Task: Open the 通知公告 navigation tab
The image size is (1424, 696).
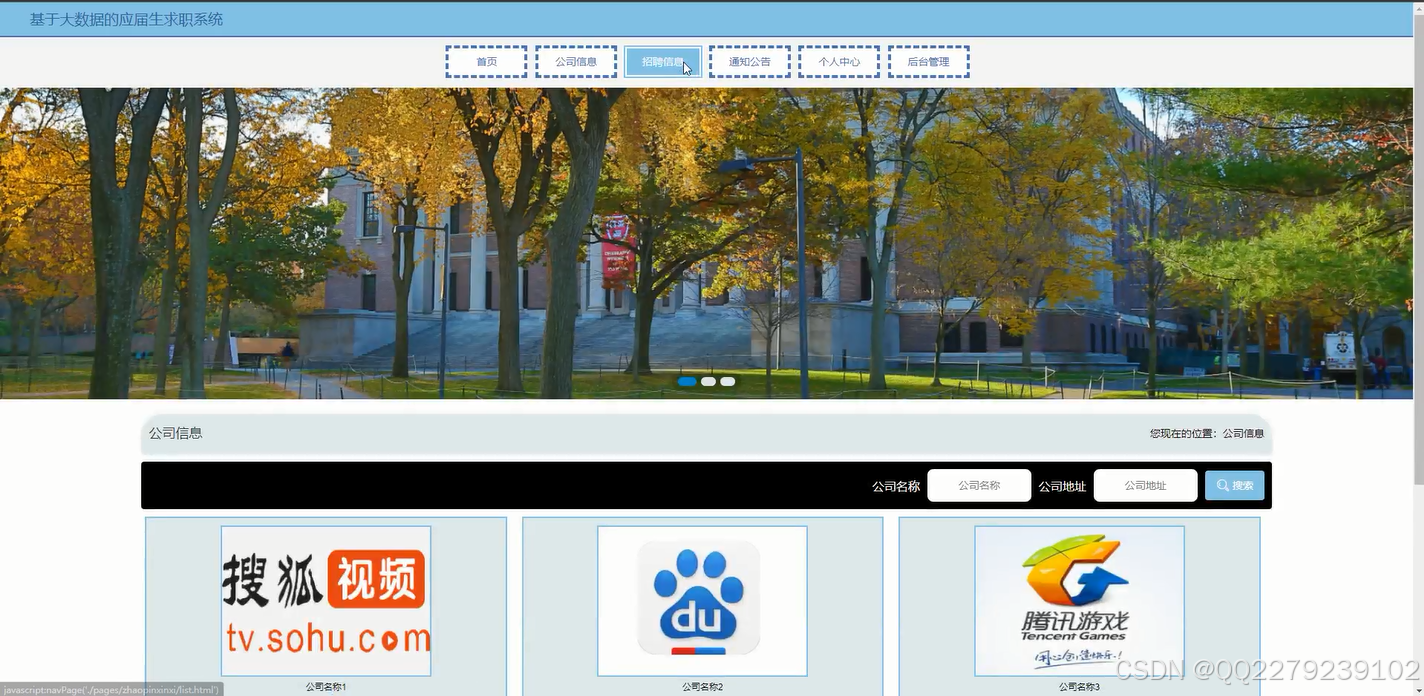Action: [x=750, y=62]
